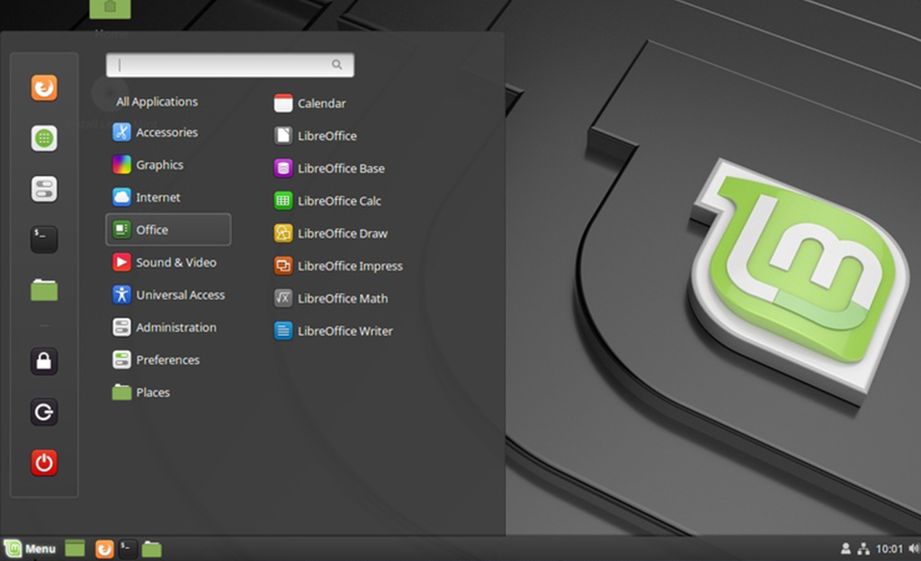Focus the menu search field
921x561 pixels.
click(229, 65)
